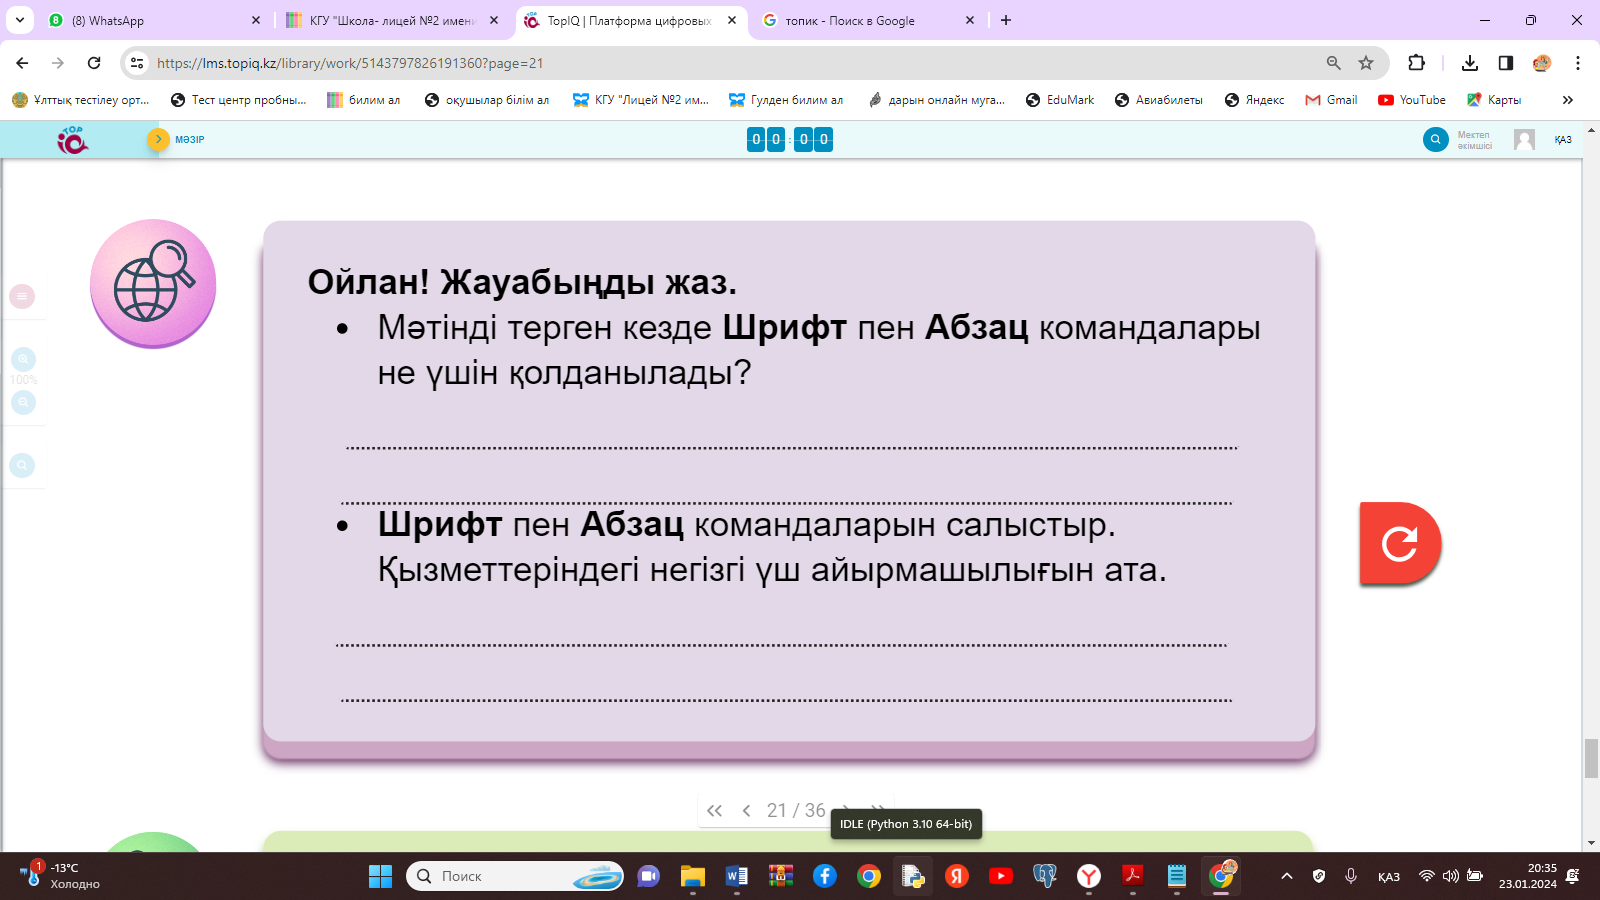Jump to the first page of the lesson
Image resolution: width=1600 pixels, height=900 pixels.
coord(714,811)
